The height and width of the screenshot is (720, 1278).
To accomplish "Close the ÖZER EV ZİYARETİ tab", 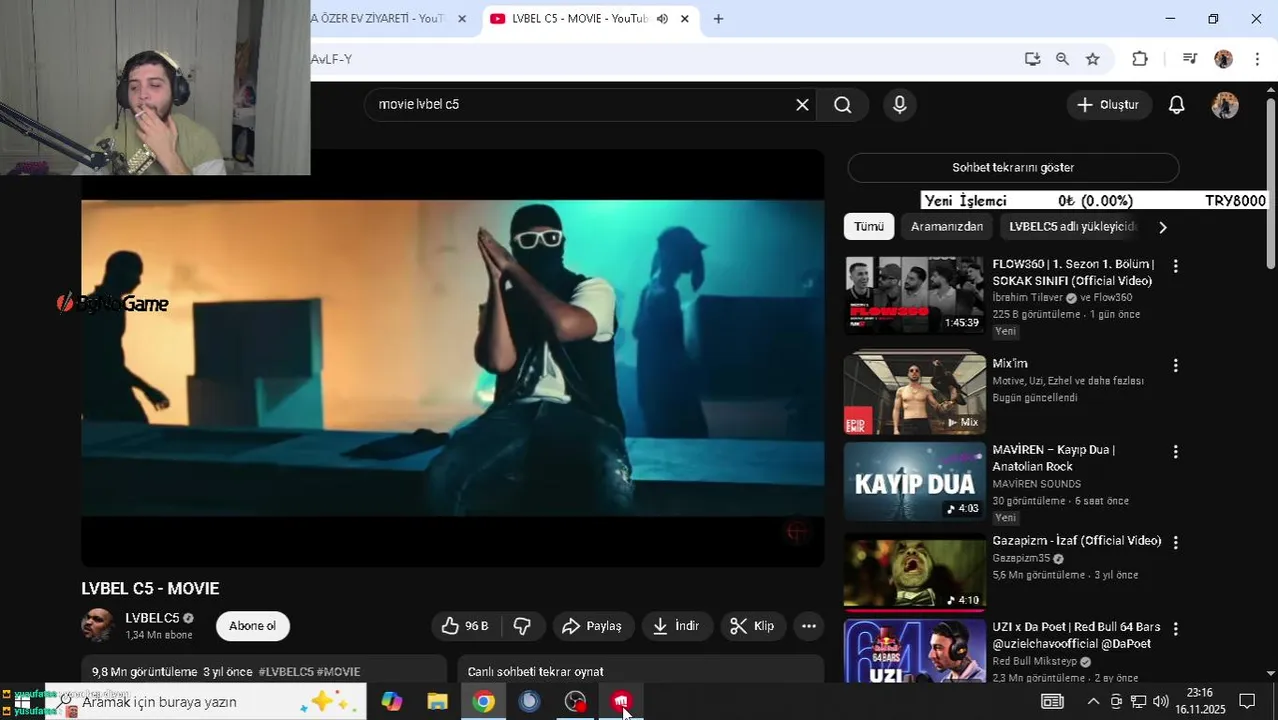I will click(x=462, y=18).
